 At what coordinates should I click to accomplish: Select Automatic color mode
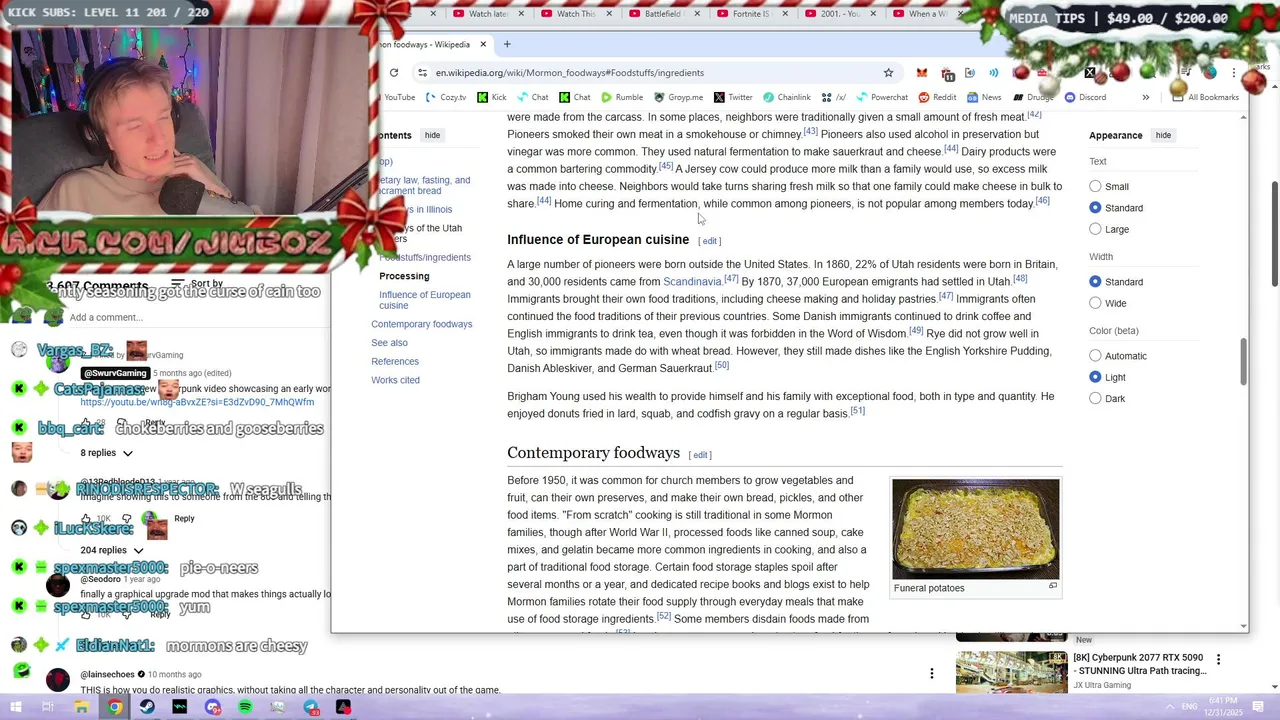tap(1095, 356)
